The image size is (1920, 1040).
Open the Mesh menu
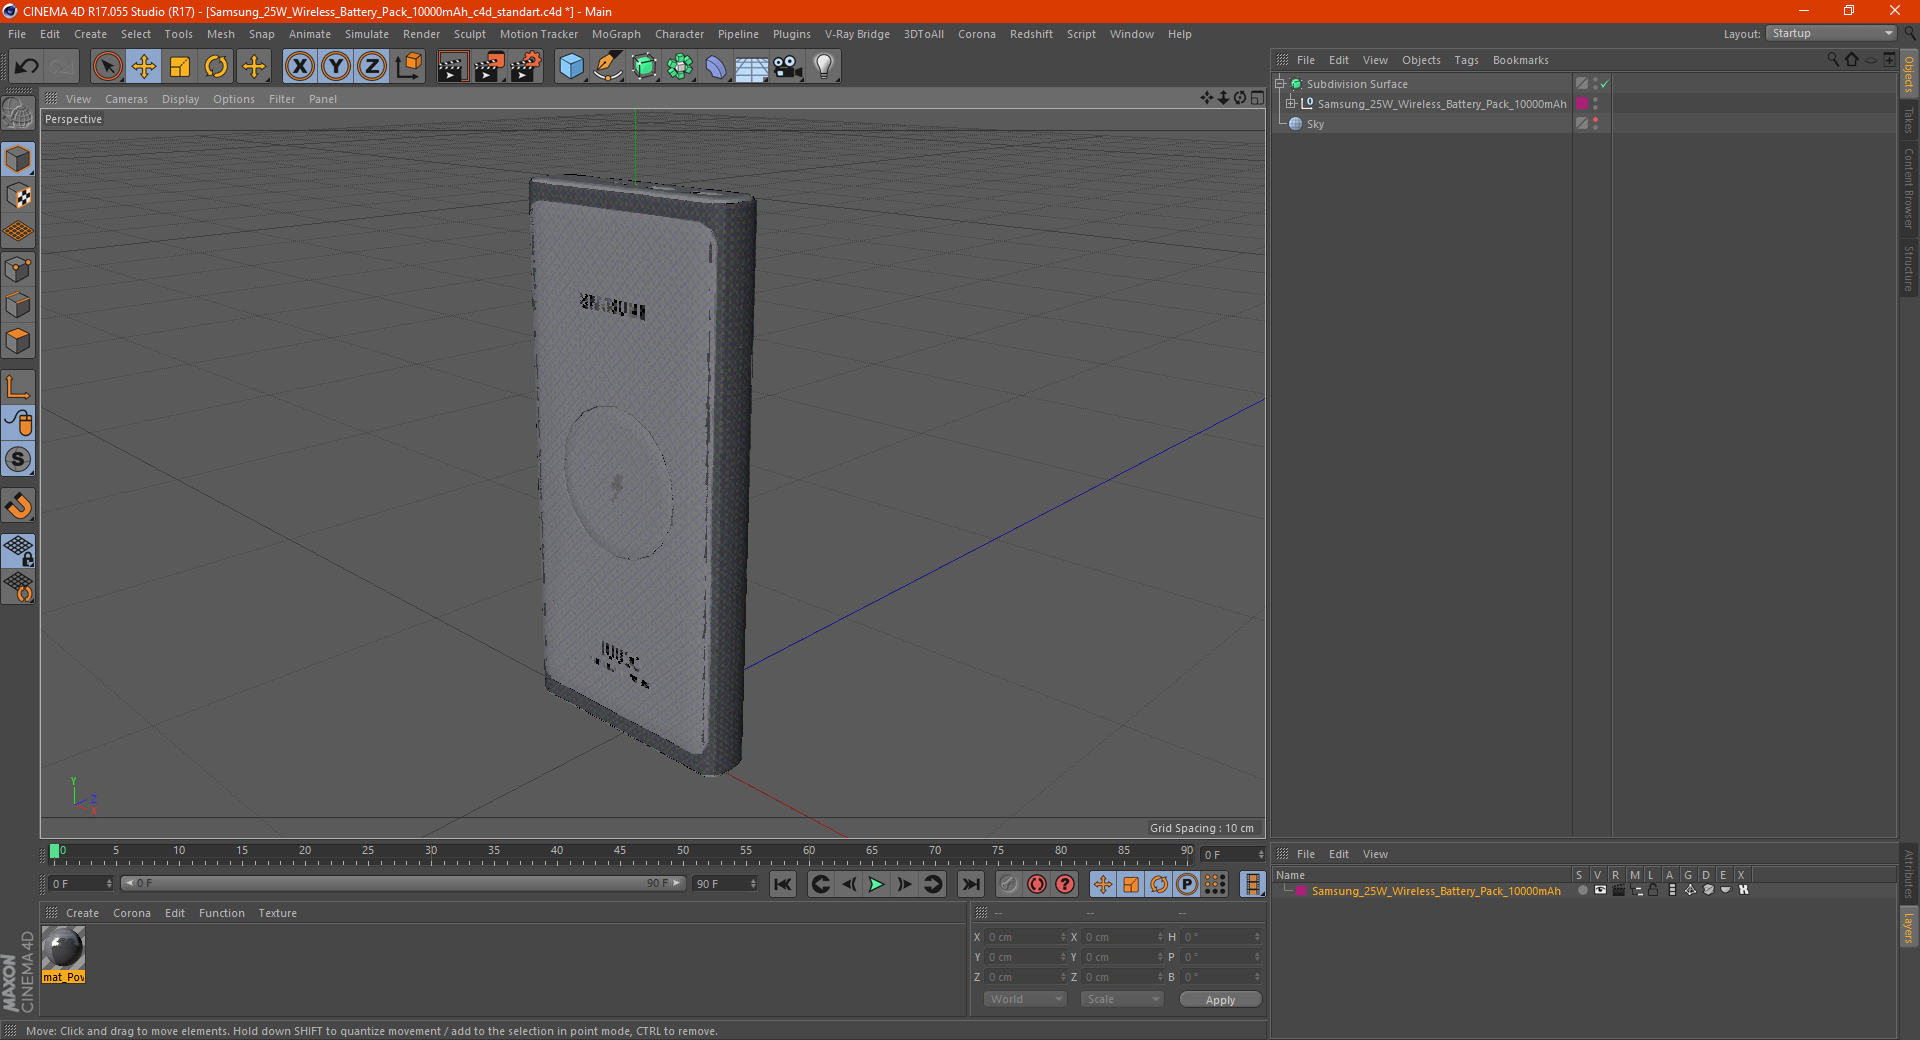pyautogui.click(x=221, y=34)
